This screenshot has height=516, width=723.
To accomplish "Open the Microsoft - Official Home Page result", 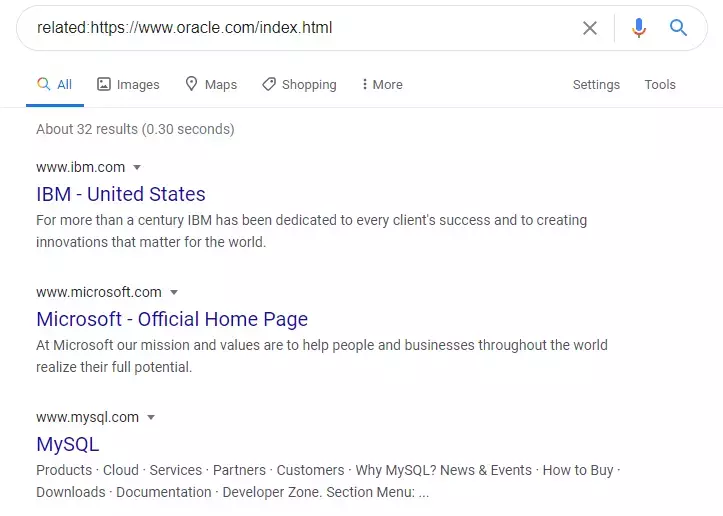I will coord(172,319).
